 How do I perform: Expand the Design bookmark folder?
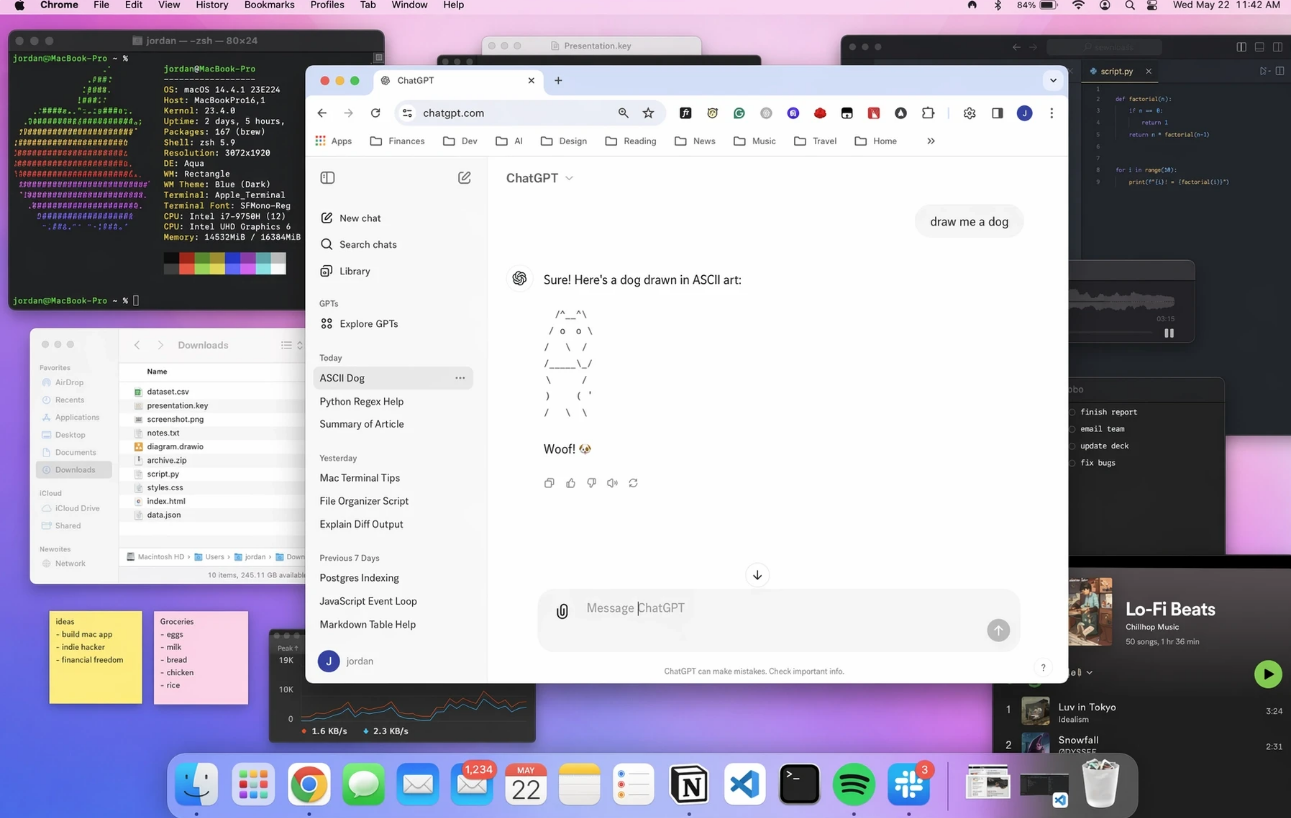[x=563, y=141]
